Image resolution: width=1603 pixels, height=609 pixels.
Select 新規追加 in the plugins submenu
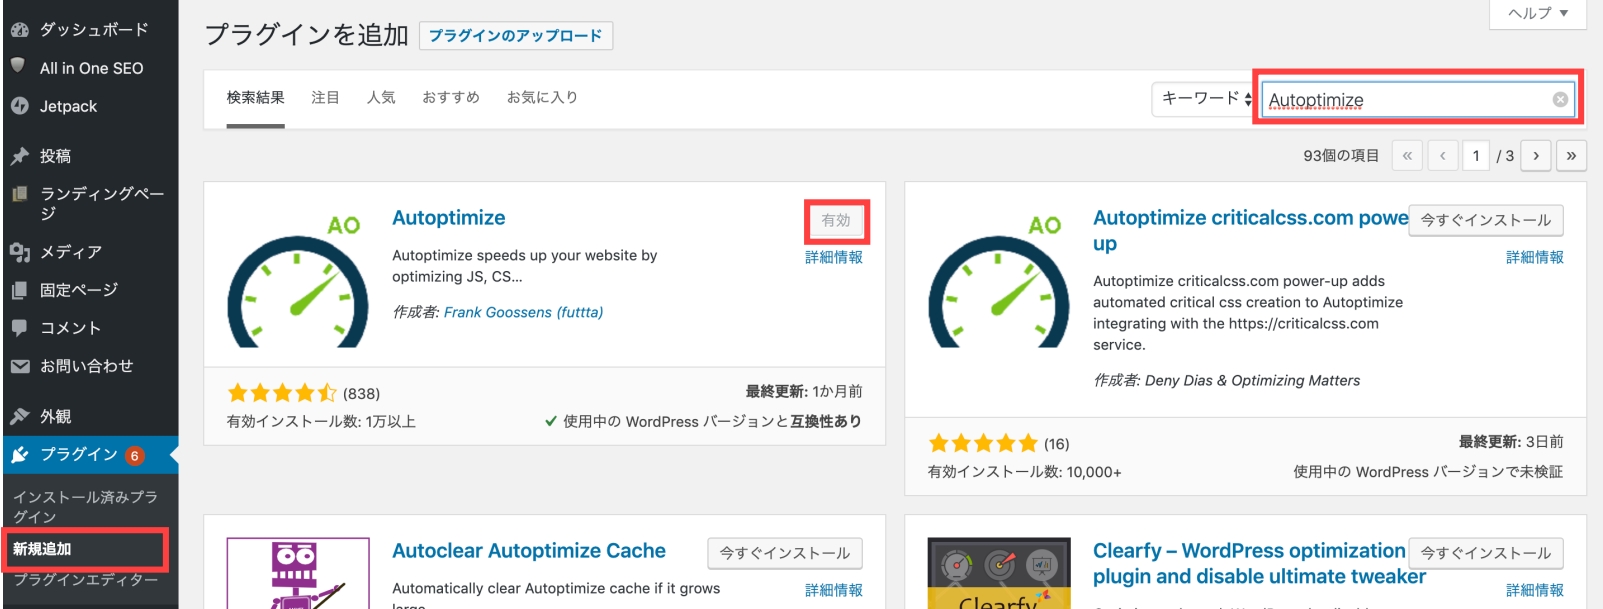coord(42,549)
